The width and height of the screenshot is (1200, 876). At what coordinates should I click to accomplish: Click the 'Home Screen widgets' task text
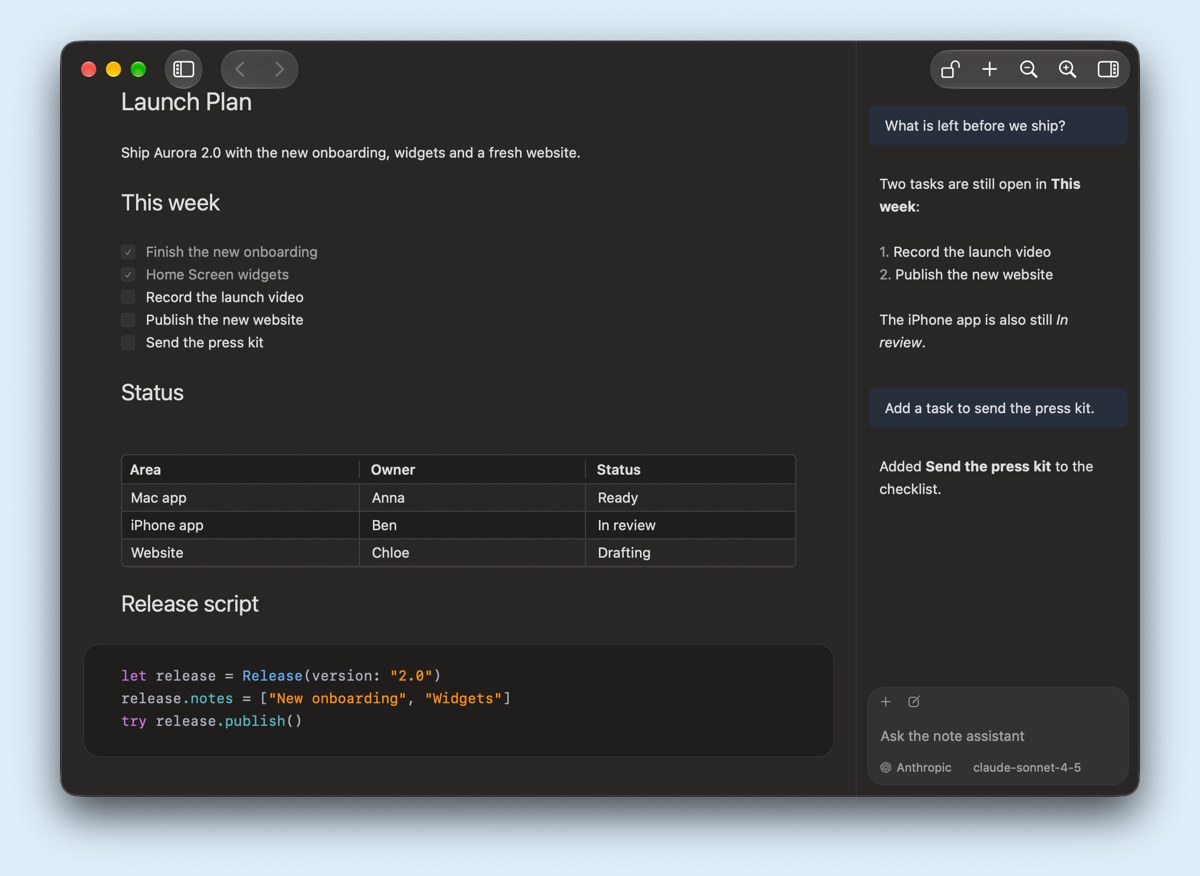[x=217, y=274]
